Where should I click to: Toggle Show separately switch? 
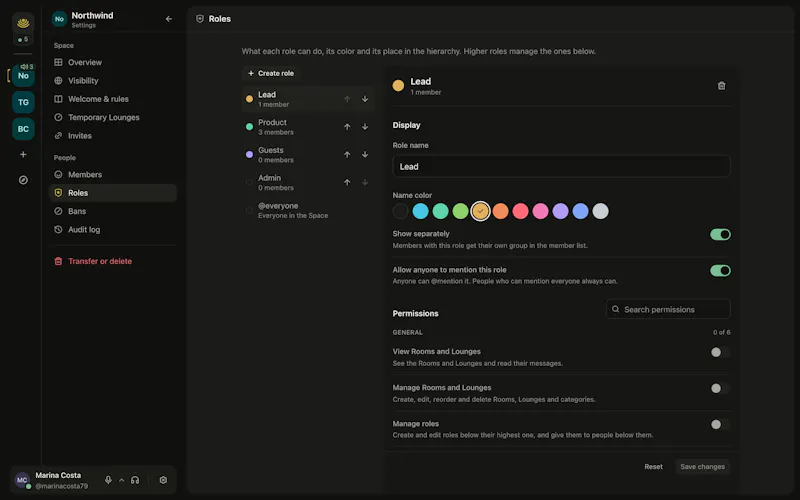tap(720, 234)
